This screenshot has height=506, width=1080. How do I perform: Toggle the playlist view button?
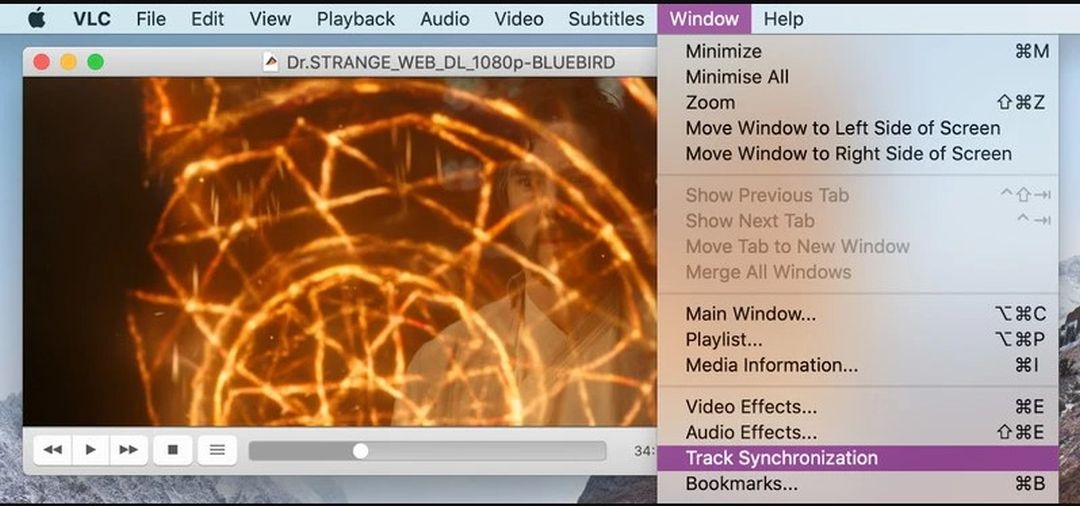coord(218,450)
